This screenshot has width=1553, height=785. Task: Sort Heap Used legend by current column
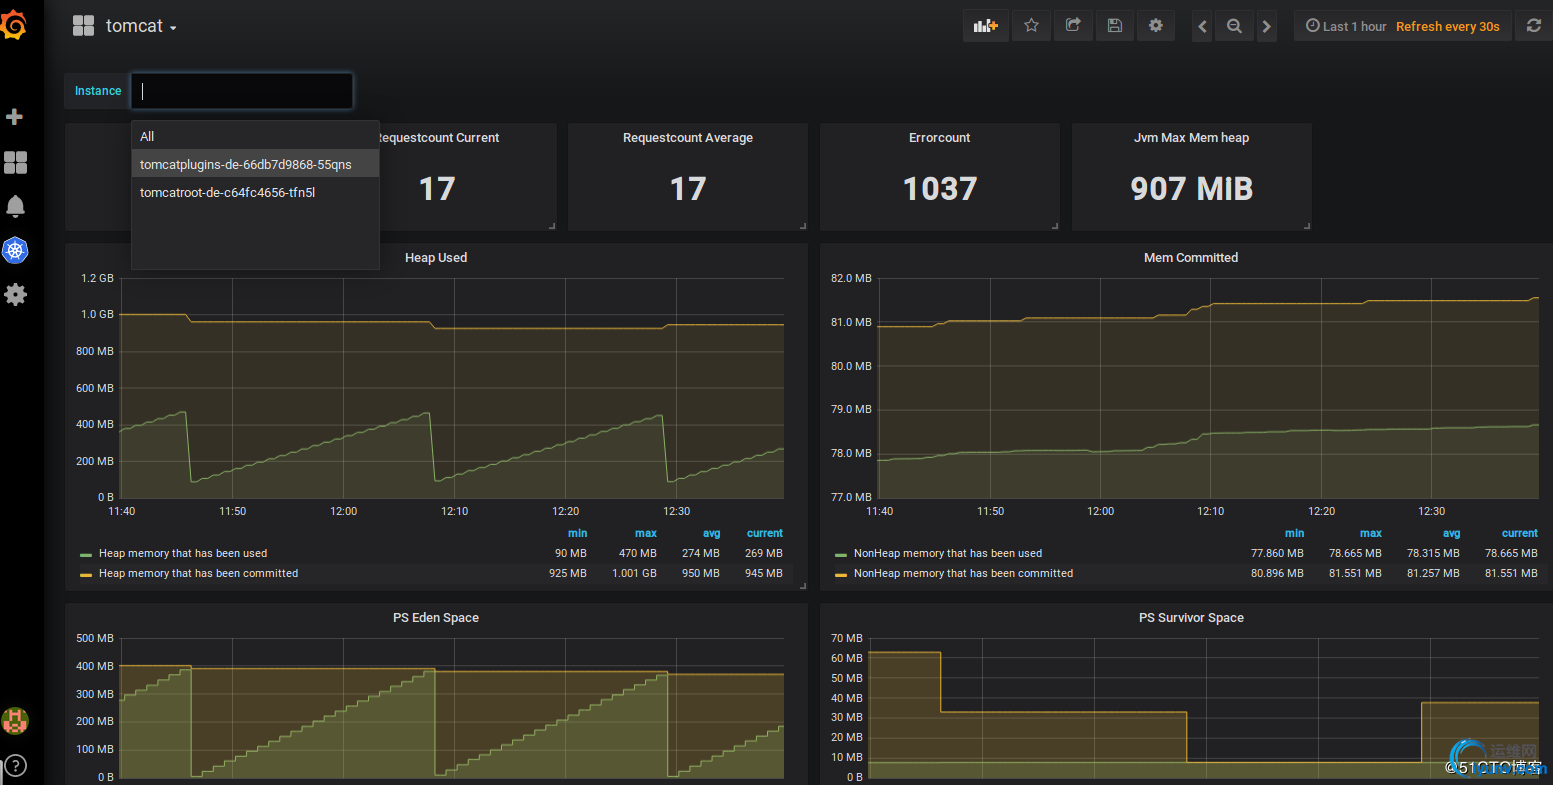coord(765,534)
